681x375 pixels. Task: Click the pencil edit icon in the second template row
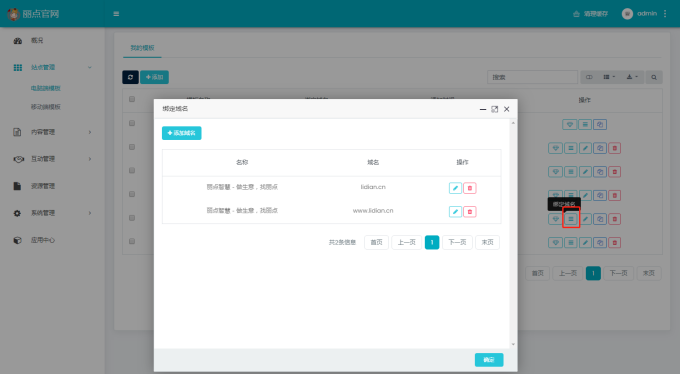tap(585, 148)
